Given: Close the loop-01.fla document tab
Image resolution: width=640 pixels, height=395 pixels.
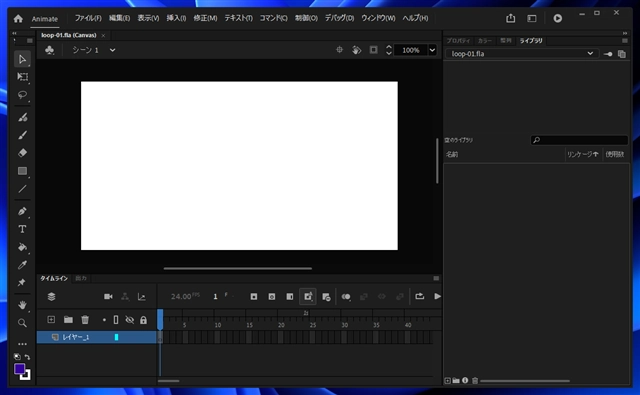Looking at the screenshot, I should (103, 36).
